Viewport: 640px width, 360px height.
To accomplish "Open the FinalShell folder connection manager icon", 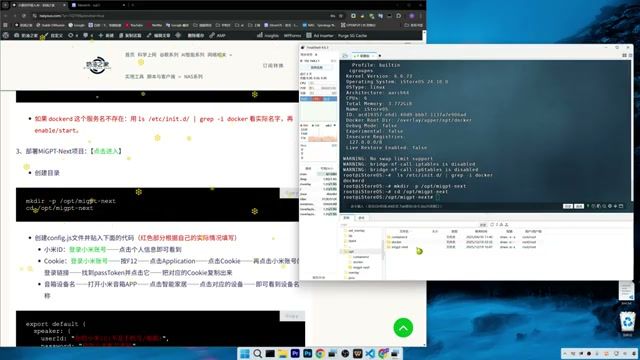I will pos(345,56).
